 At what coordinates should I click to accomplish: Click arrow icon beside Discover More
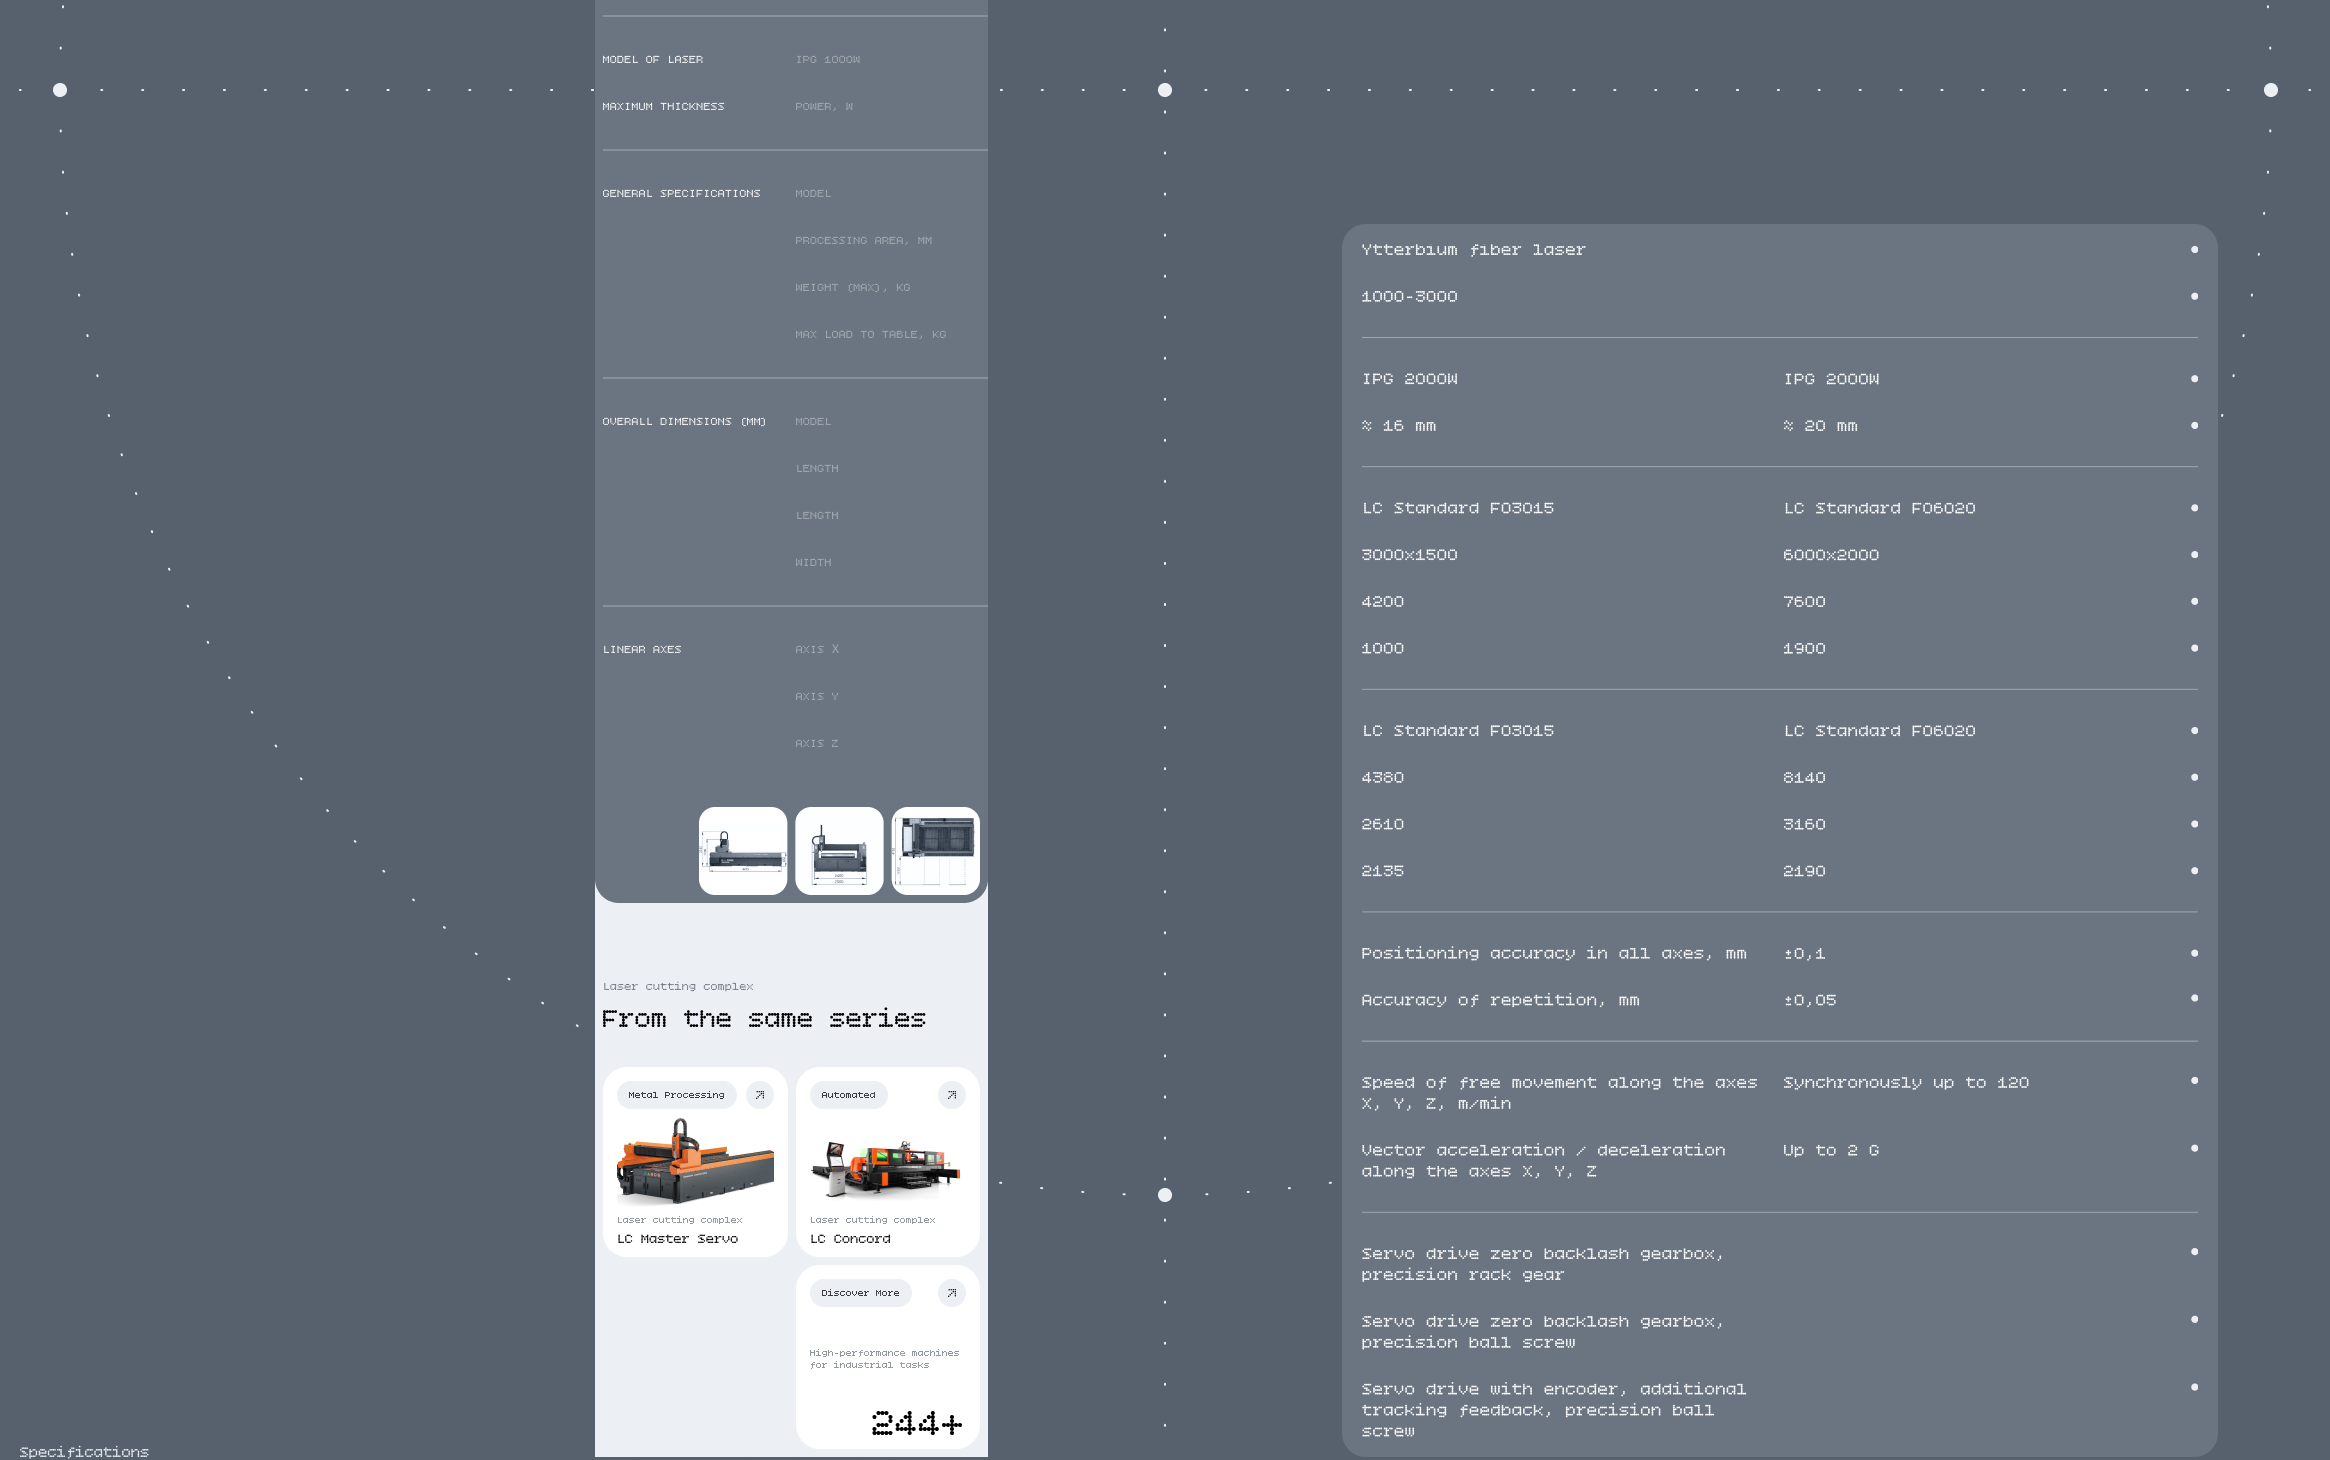952,1293
